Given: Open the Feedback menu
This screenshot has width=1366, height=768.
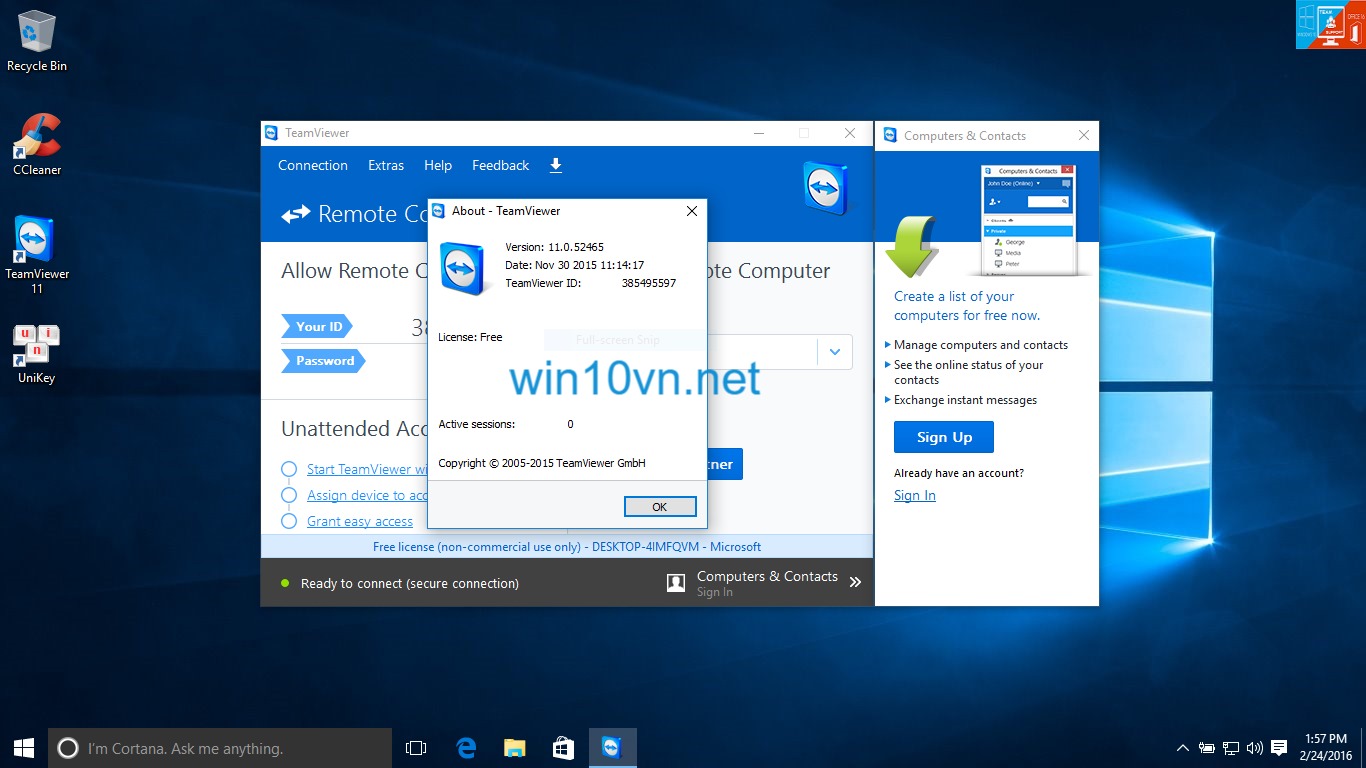Looking at the screenshot, I should point(501,165).
